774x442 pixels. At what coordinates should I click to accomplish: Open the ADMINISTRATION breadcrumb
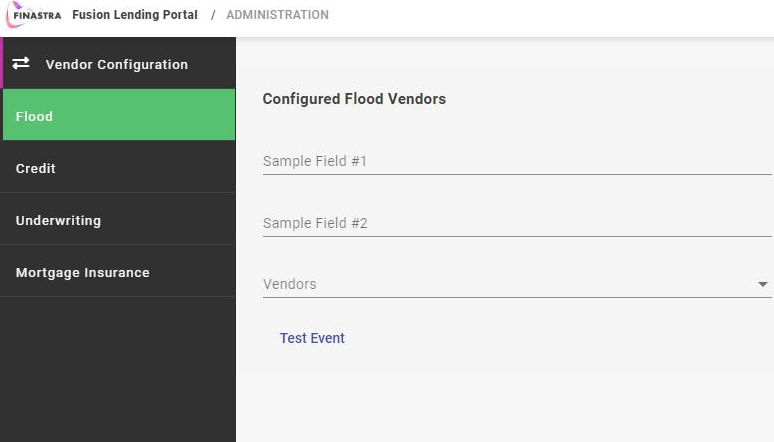click(x=277, y=15)
